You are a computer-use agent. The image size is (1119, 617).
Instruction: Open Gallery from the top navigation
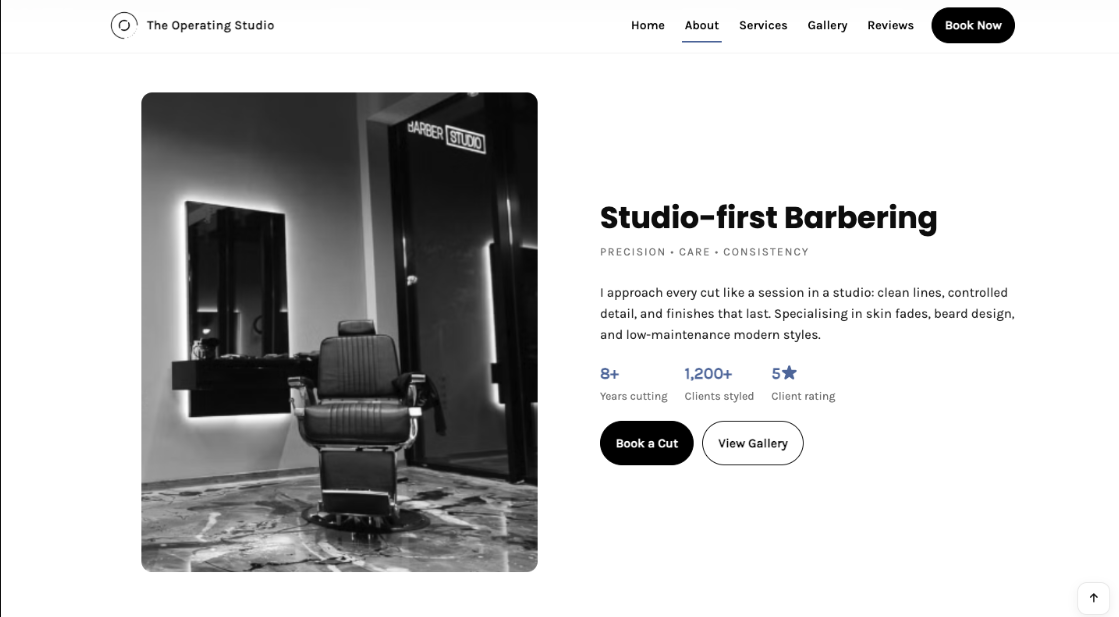827,25
